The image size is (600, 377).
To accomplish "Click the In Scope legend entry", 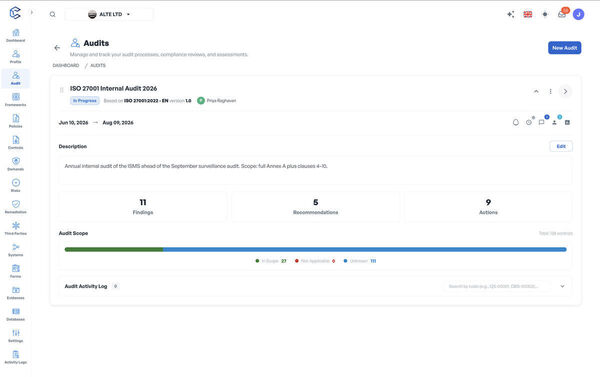I will tap(271, 261).
